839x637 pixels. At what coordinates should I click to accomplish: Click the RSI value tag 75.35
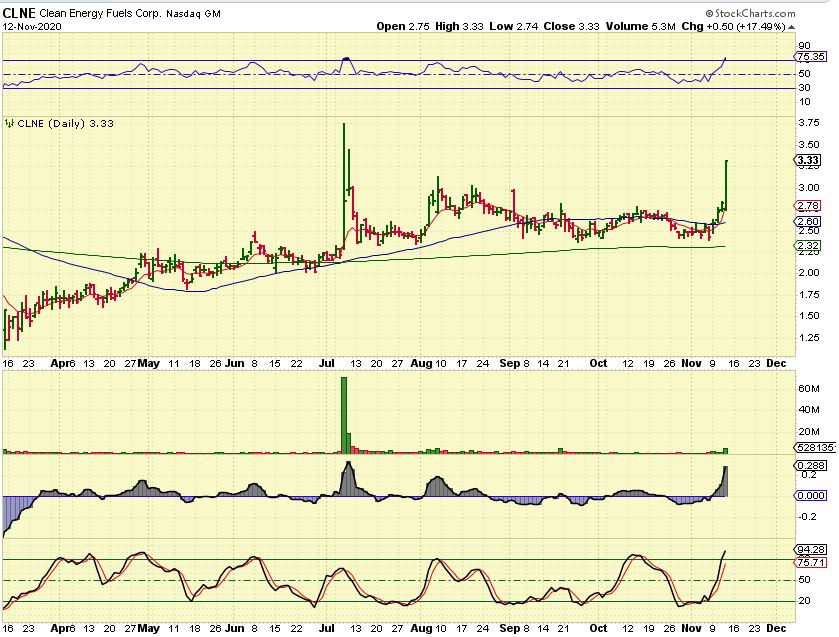810,57
